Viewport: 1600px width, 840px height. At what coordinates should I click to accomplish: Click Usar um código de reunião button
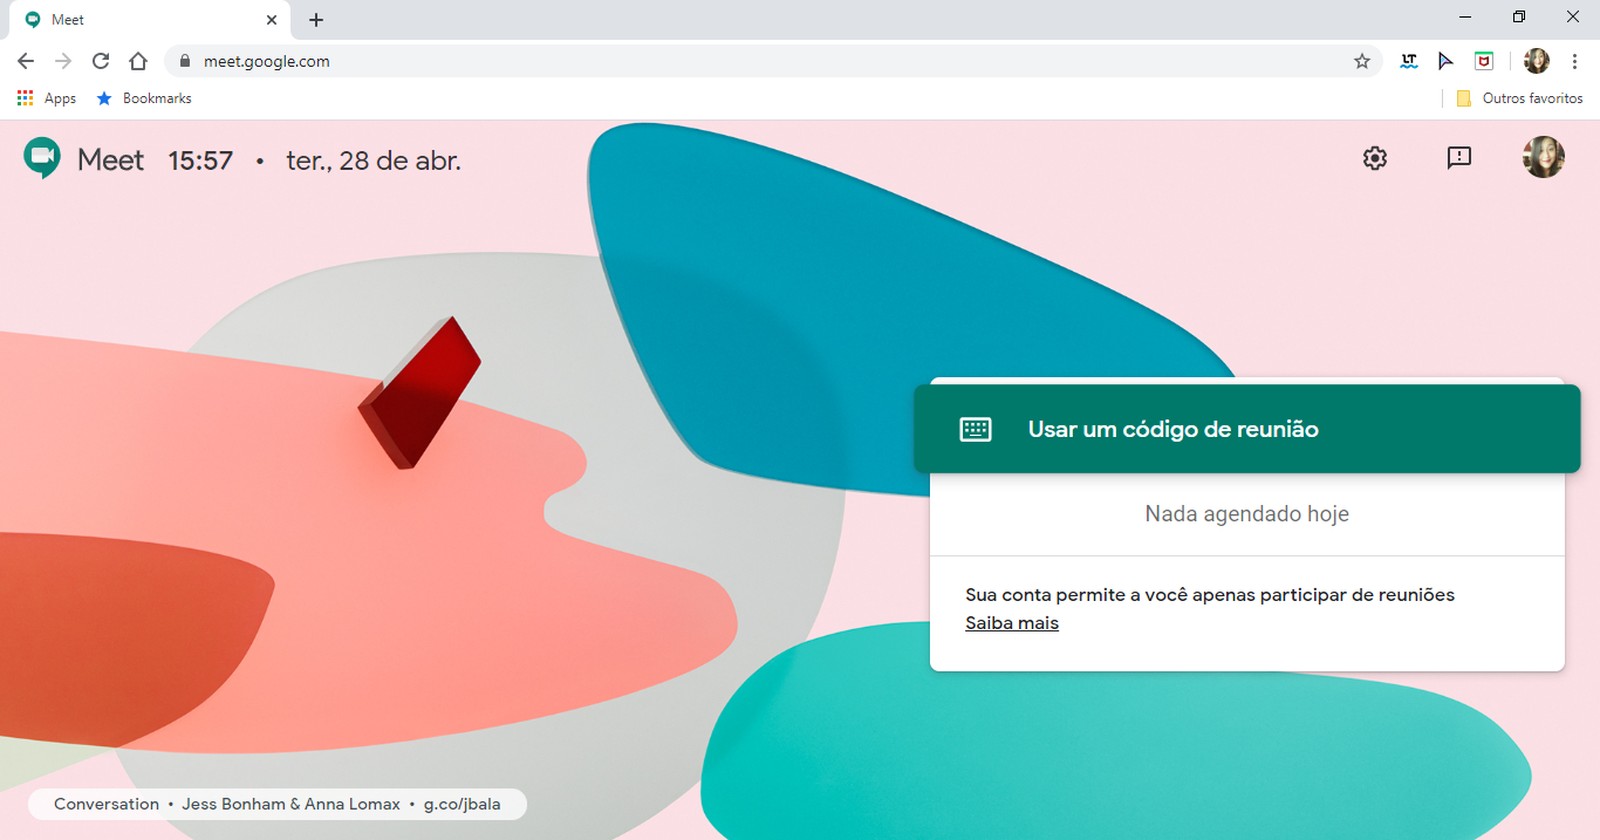1247,429
